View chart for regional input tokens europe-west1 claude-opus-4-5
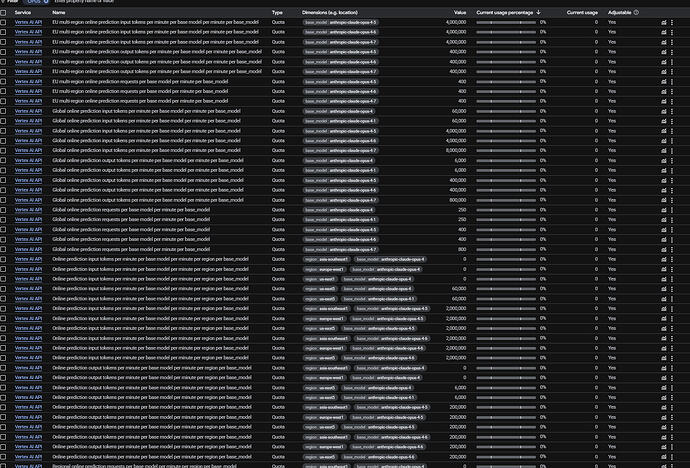The width and height of the screenshot is (690, 468). tap(664, 318)
